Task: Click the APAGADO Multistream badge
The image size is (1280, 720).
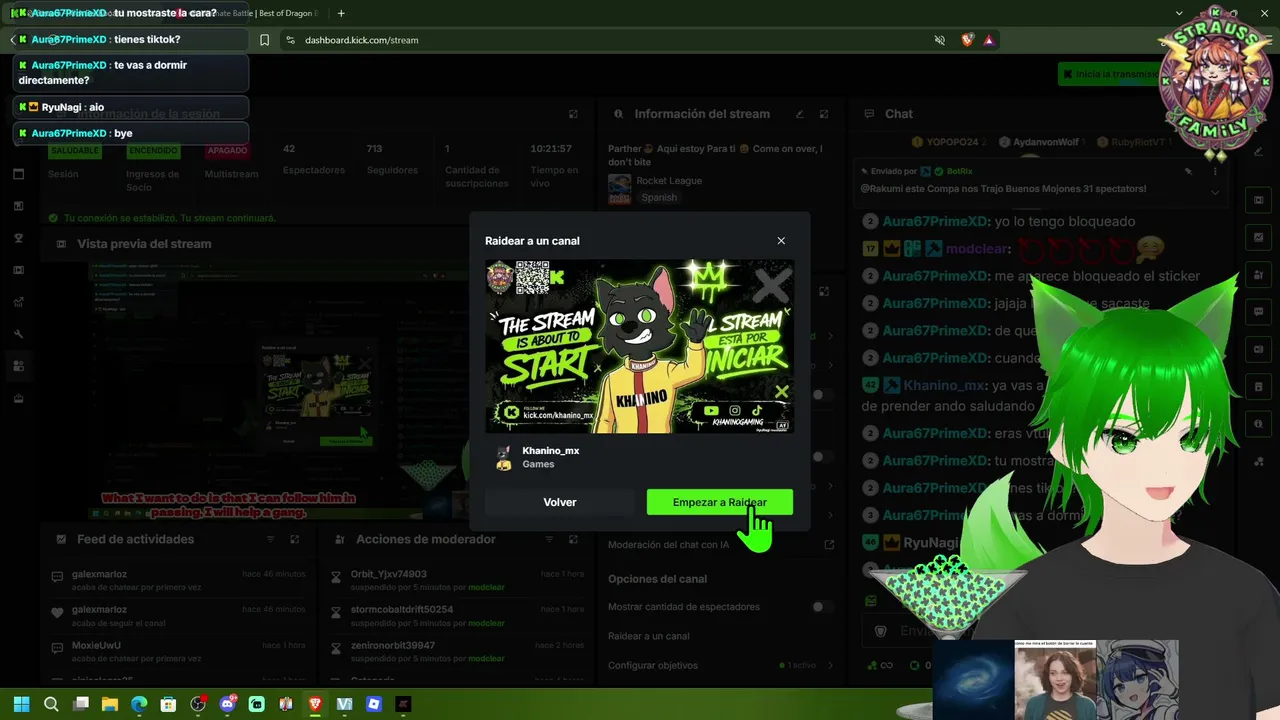Action: 227,151
